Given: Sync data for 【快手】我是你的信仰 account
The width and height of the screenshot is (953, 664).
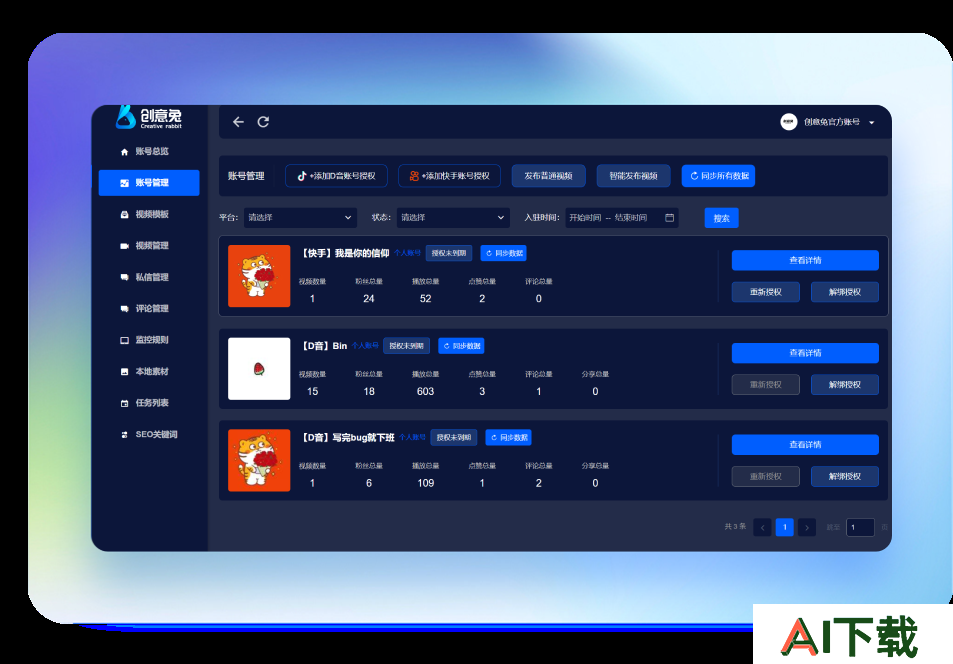Looking at the screenshot, I should 503,253.
